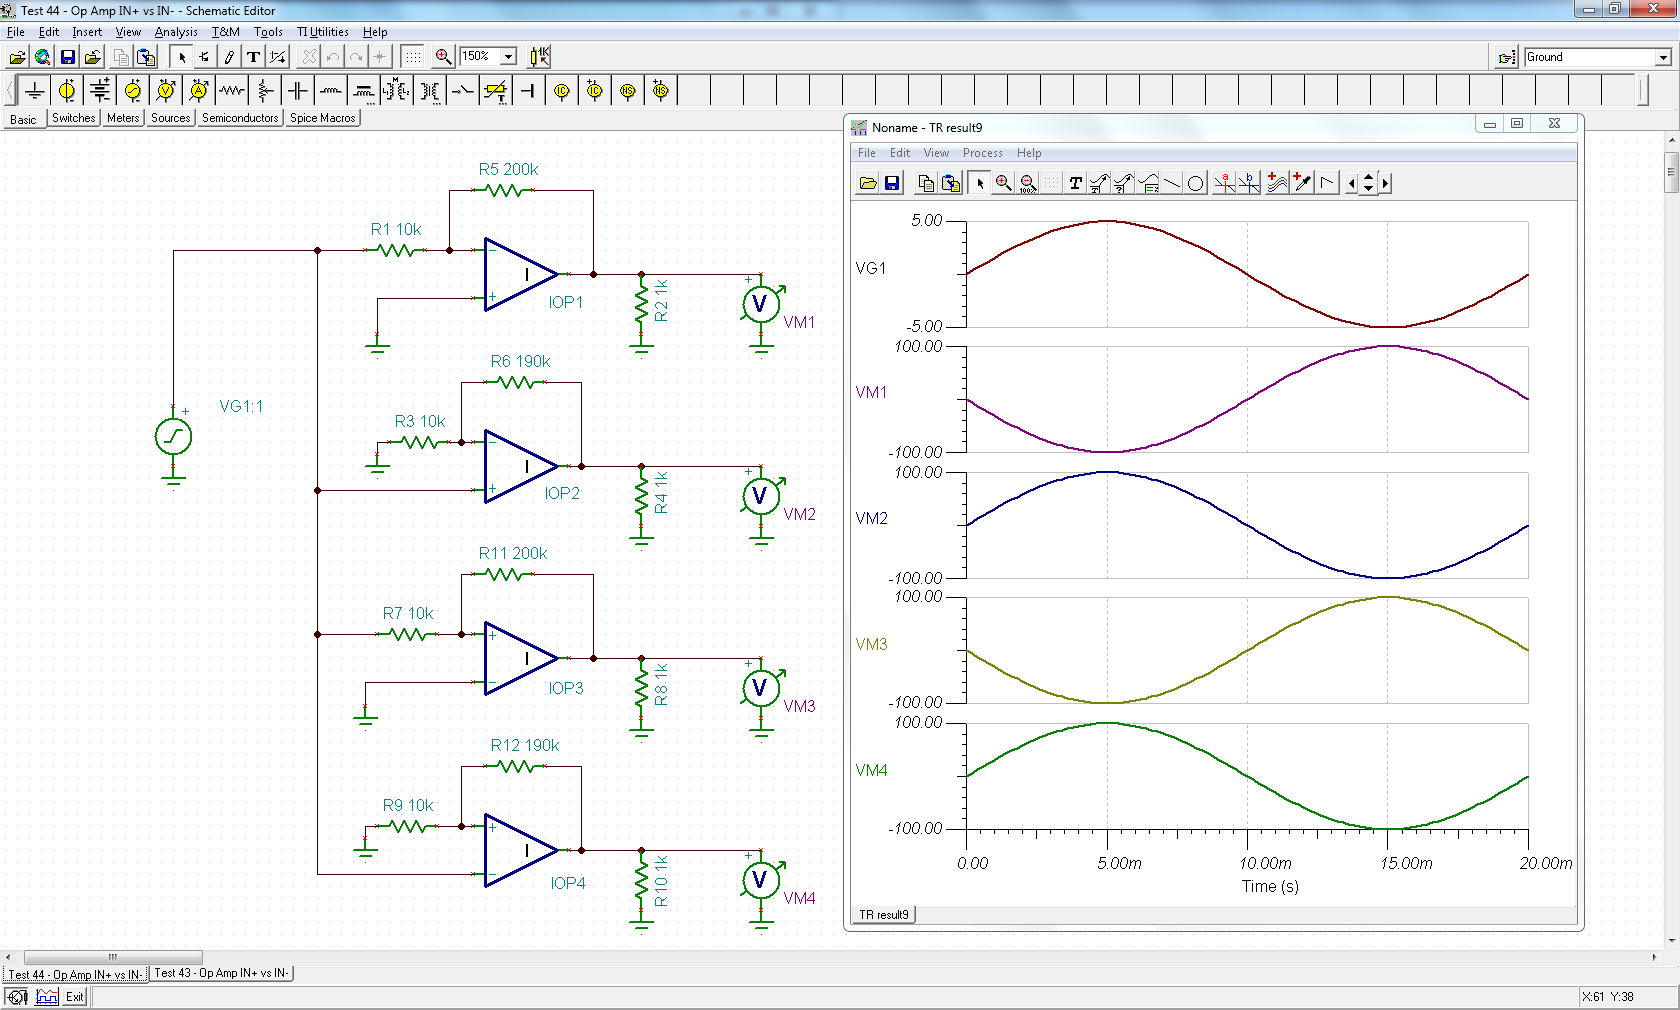Image resolution: width=1680 pixels, height=1010 pixels.
Task: Open the View menu in TR result window
Action: [x=936, y=153]
